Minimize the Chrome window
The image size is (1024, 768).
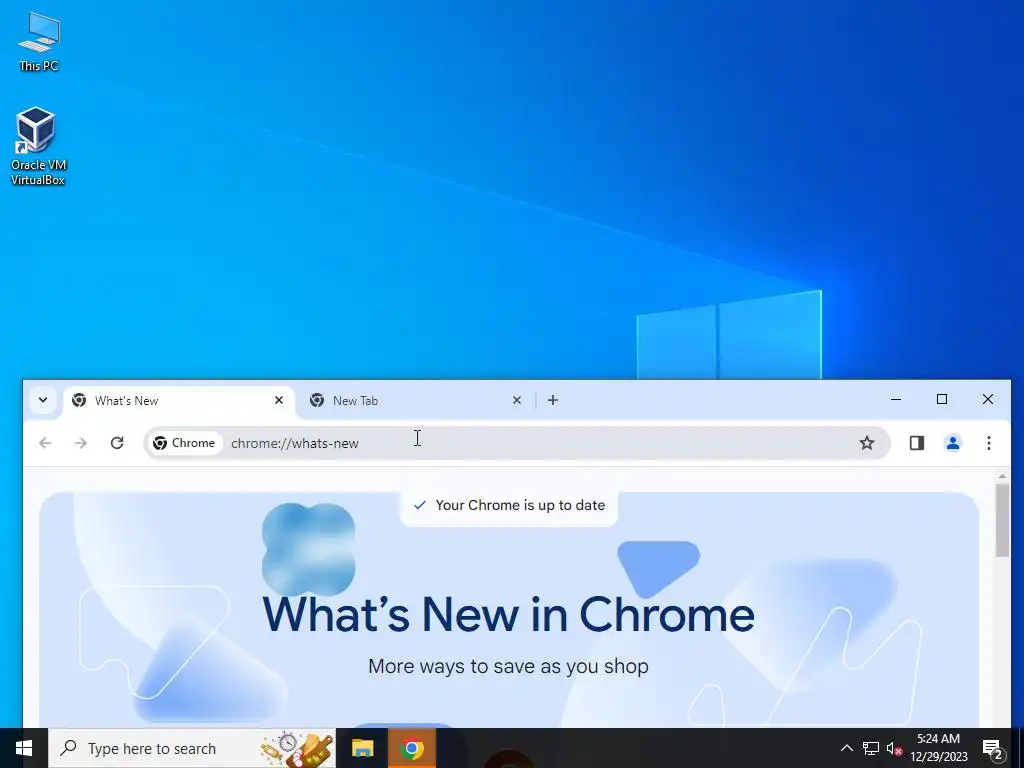(x=896, y=399)
